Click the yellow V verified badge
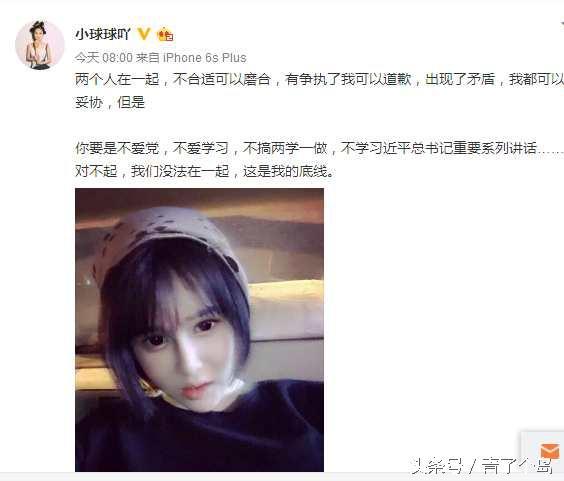564x481 pixels. pos(144,34)
